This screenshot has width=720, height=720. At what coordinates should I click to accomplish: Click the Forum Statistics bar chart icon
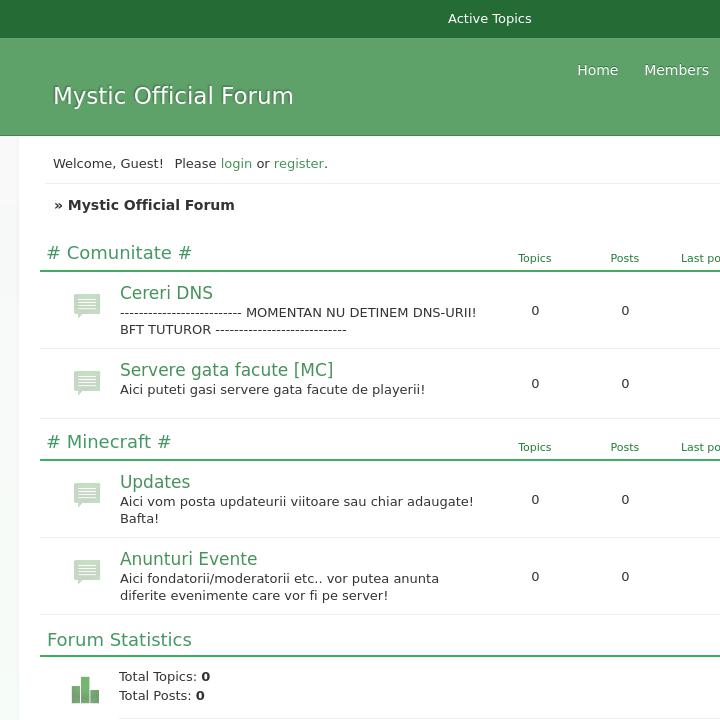click(x=86, y=689)
